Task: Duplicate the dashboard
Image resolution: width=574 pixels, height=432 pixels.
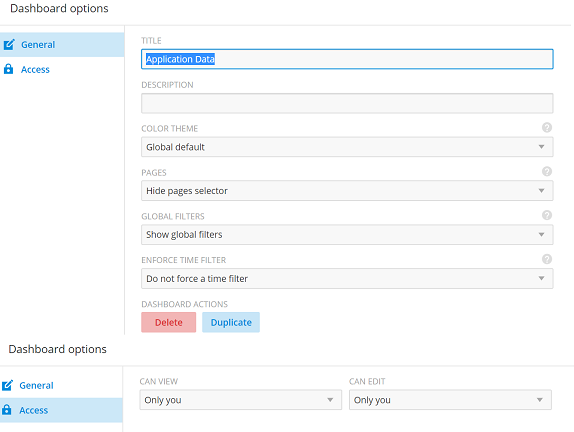Action: pyautogui.click(x=231, y=322)
